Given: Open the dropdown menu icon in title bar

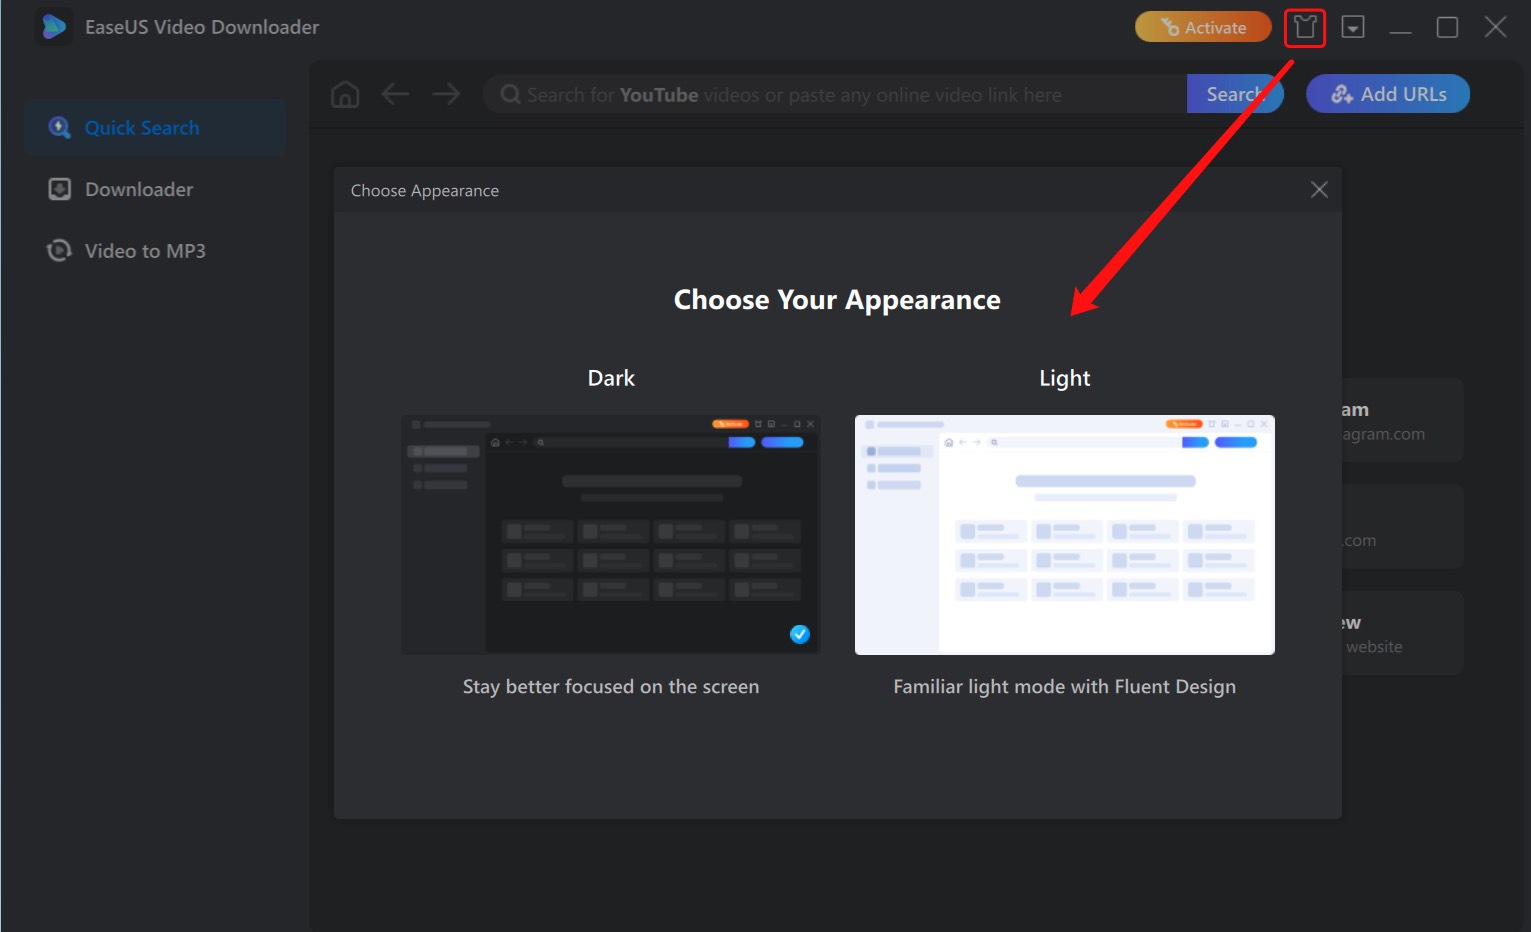Looking at the screenshot, I should pos(1353,27).
